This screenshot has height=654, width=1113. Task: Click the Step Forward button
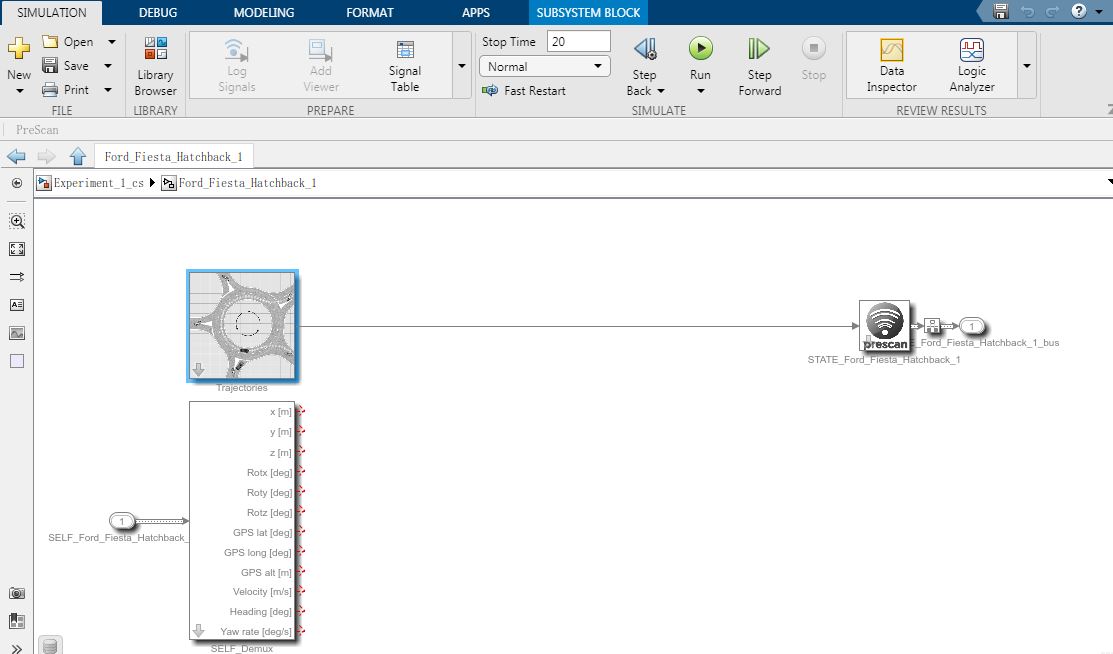click(760, 67)
